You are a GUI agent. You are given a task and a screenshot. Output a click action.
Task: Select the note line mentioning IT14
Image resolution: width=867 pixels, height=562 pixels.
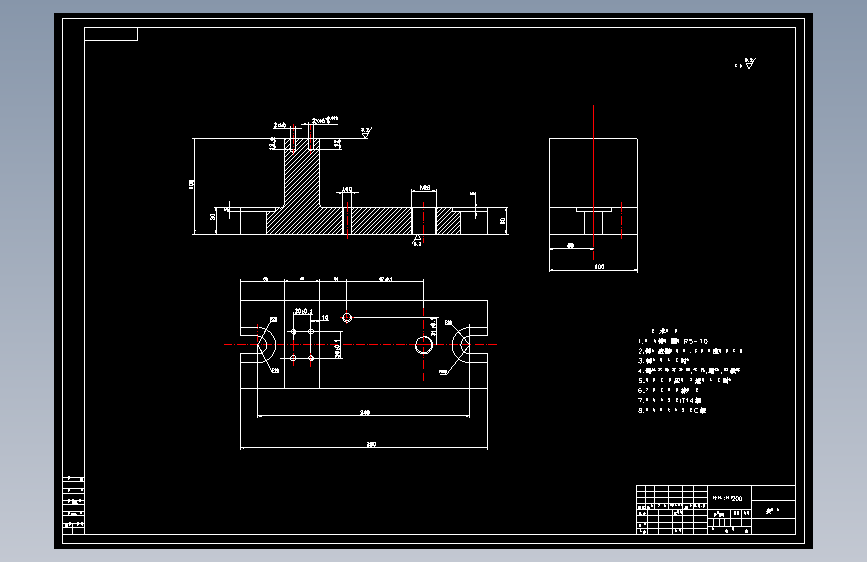tap(670, 400)
